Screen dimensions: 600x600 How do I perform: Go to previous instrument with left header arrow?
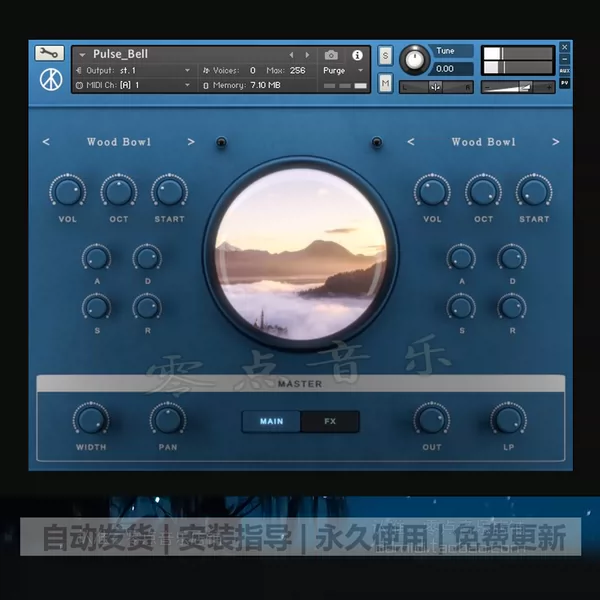[291, 55]
